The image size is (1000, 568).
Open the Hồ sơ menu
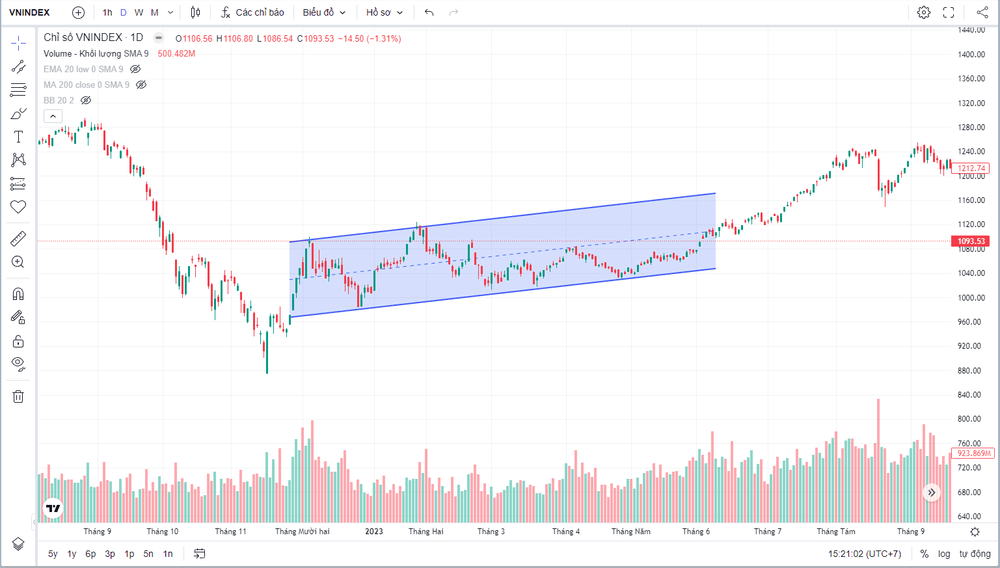(385, 12)
